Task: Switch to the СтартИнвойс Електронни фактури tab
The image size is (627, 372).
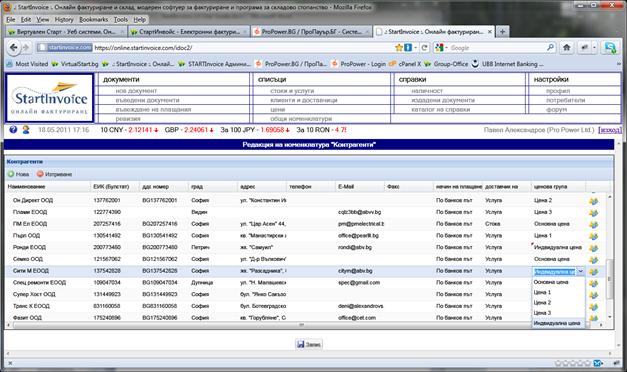Action: [189, 32]
